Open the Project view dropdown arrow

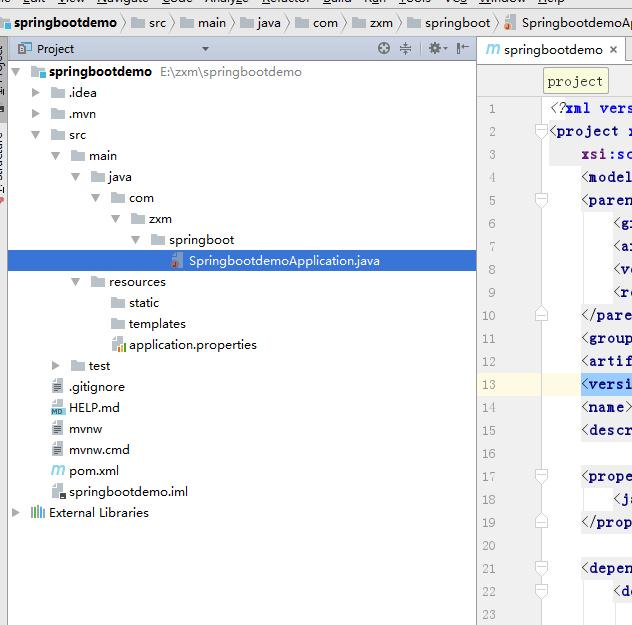[x=206, y=49]
